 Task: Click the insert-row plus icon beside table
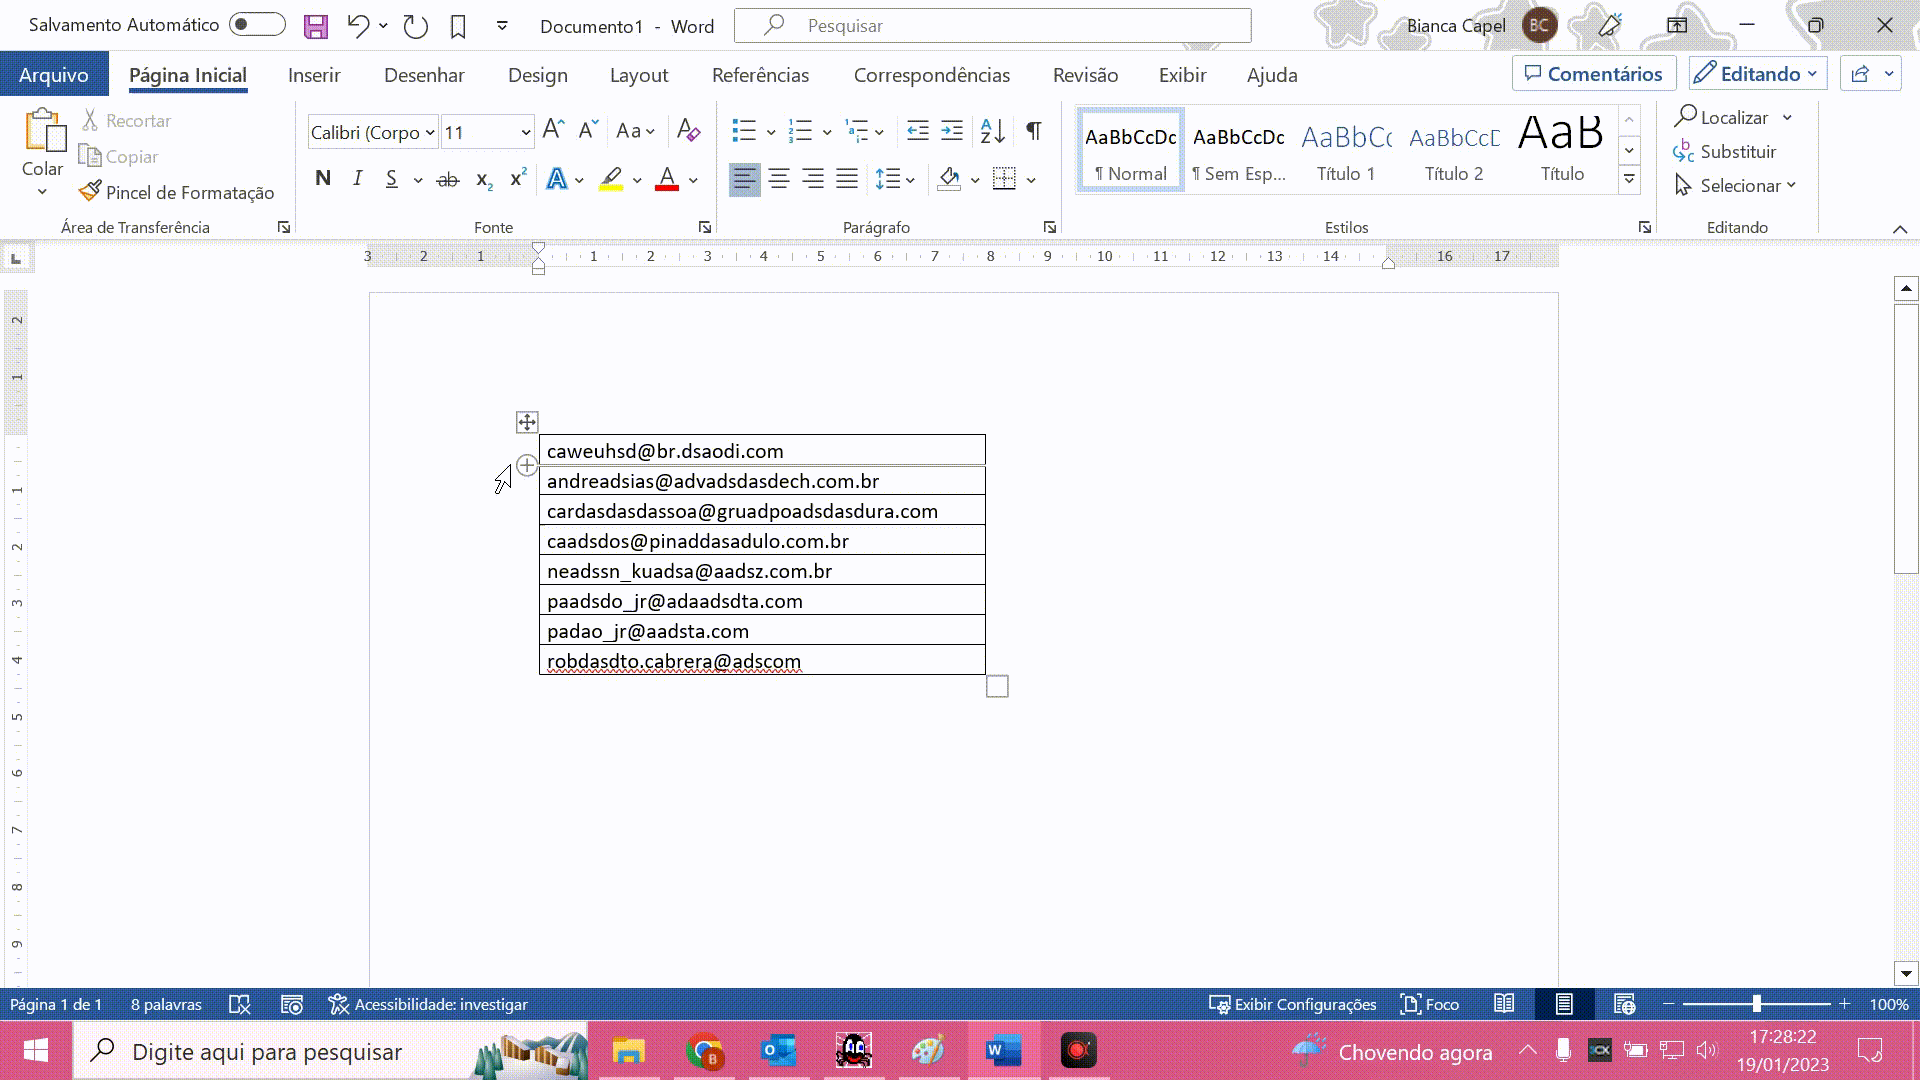(x=527, y=465)
